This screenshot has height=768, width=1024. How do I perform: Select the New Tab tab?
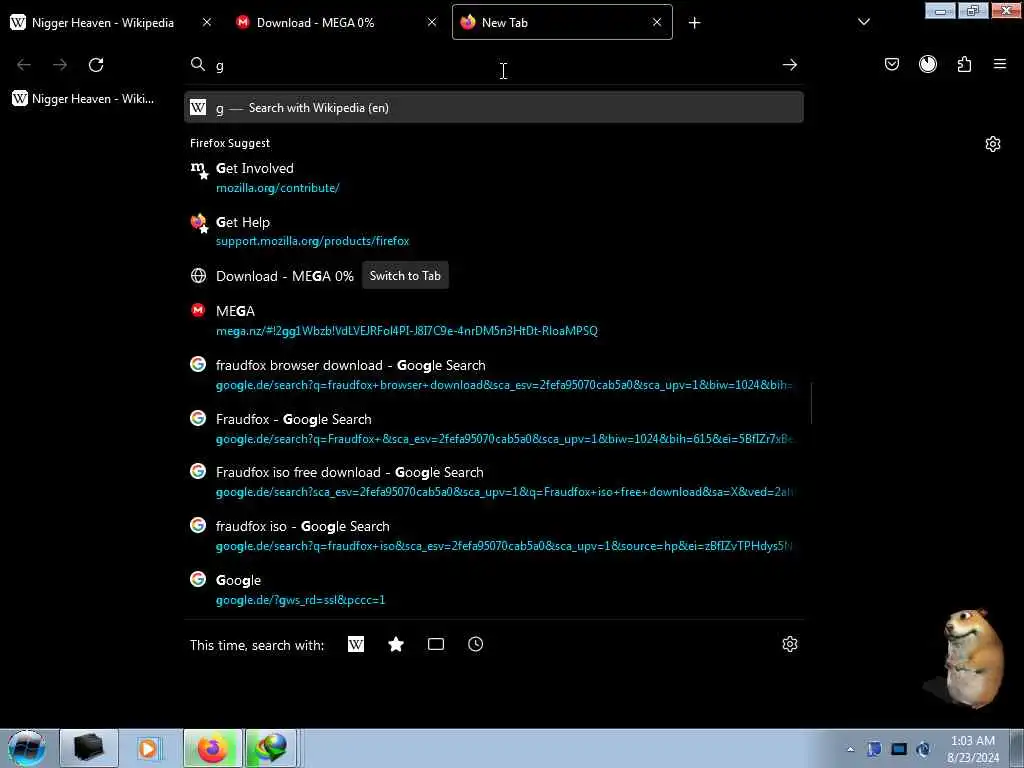562,22
